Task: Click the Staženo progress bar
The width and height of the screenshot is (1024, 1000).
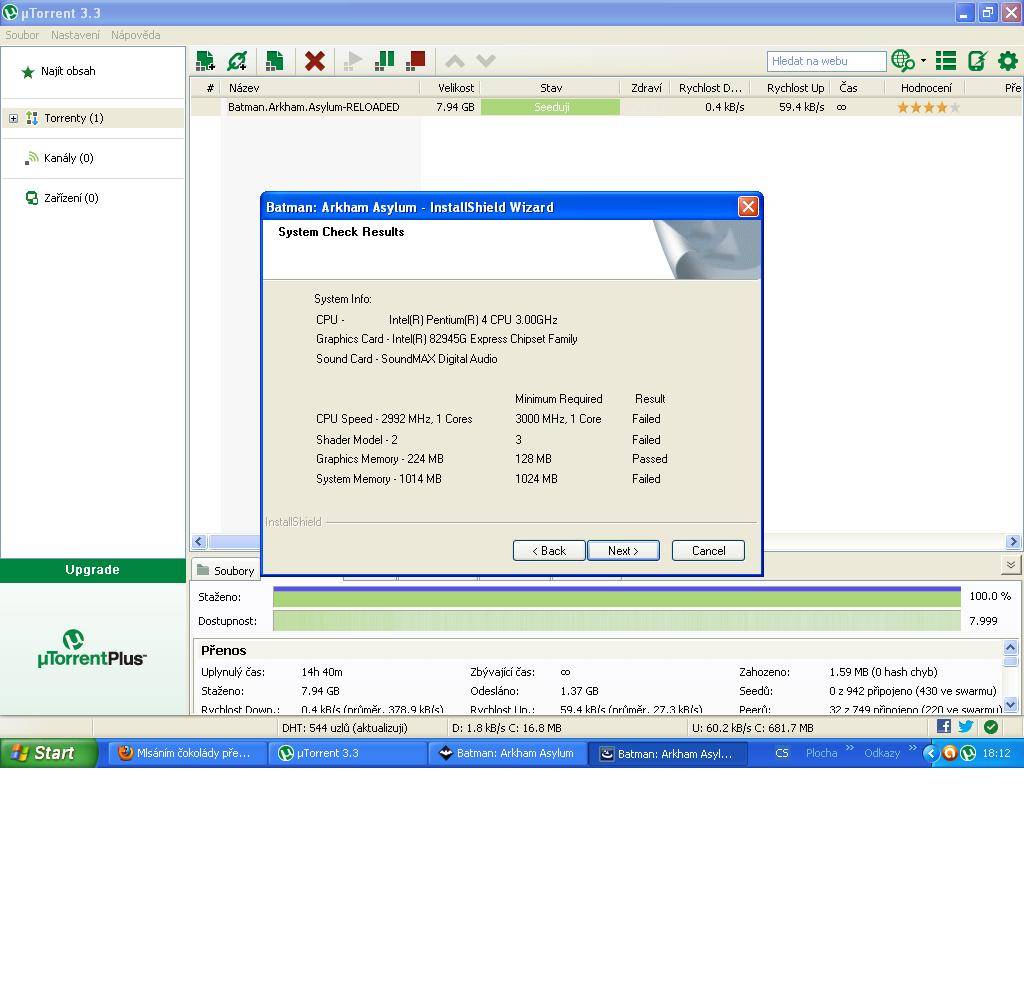Action: click(x=616, y=597)
